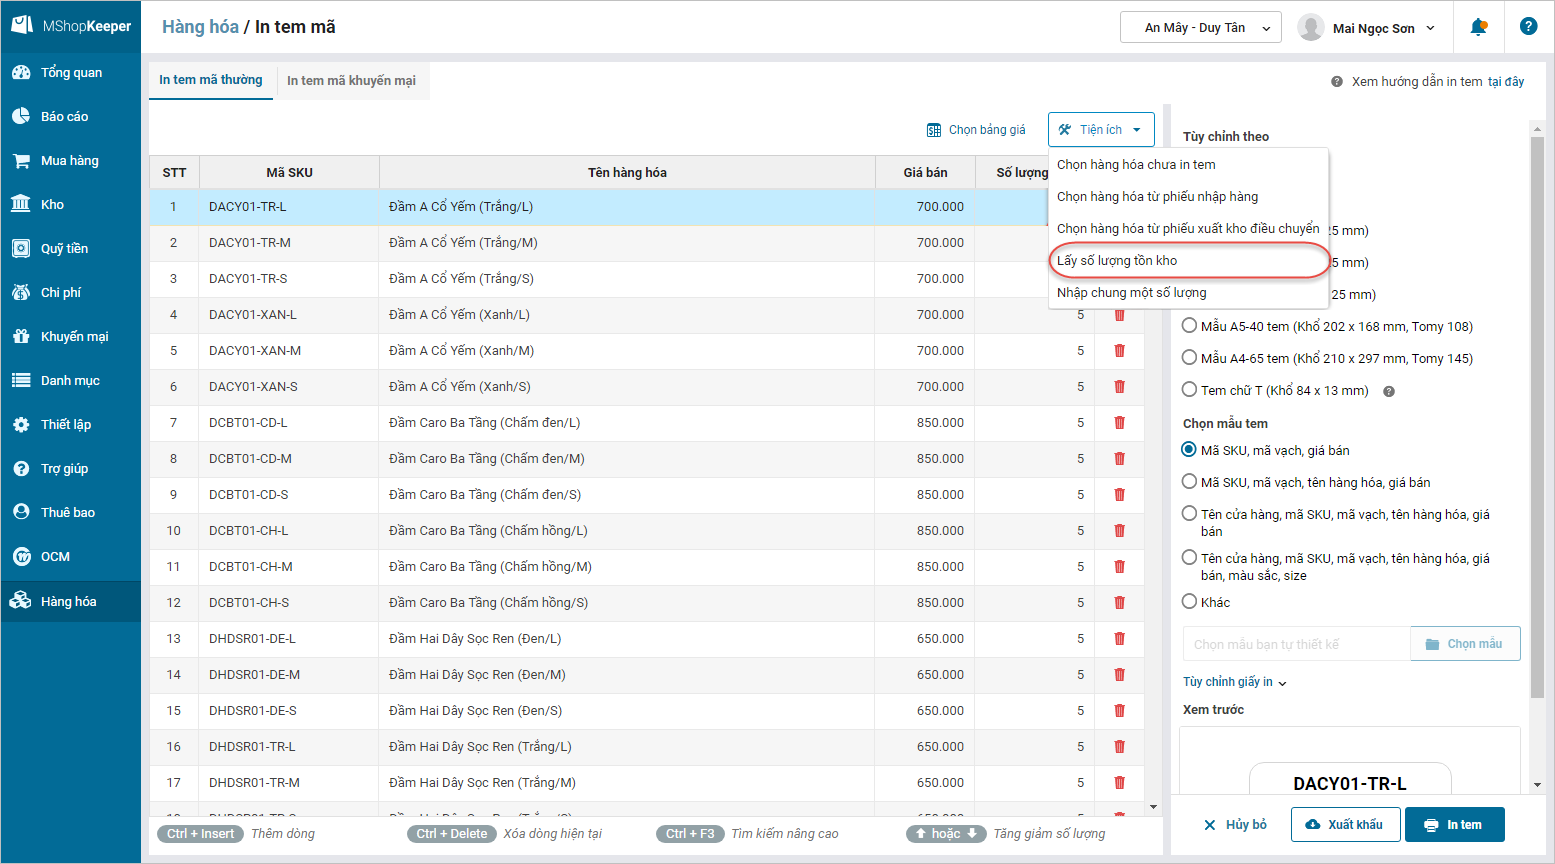Go to Kho in sidebar

tap(52, 205)
